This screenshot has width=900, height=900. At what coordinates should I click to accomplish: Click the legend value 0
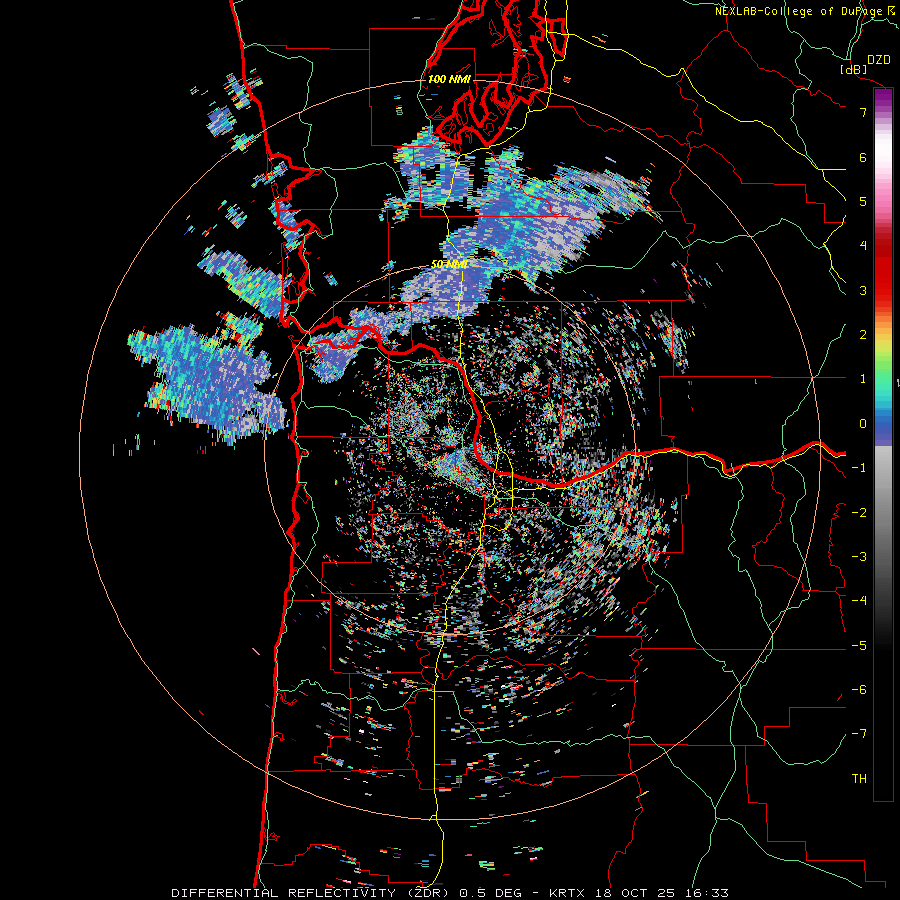click(862, 424)
